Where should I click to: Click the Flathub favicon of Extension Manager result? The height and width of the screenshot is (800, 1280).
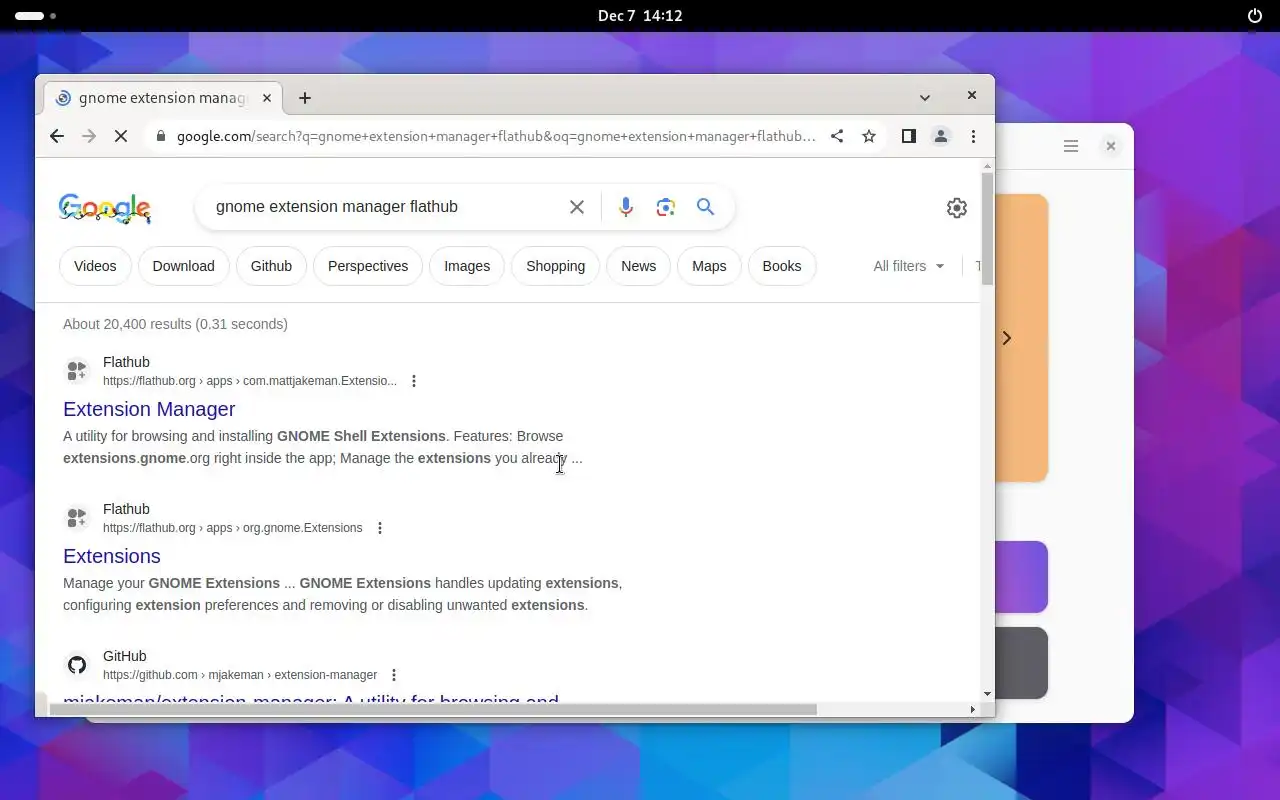[x=77, y=371]
